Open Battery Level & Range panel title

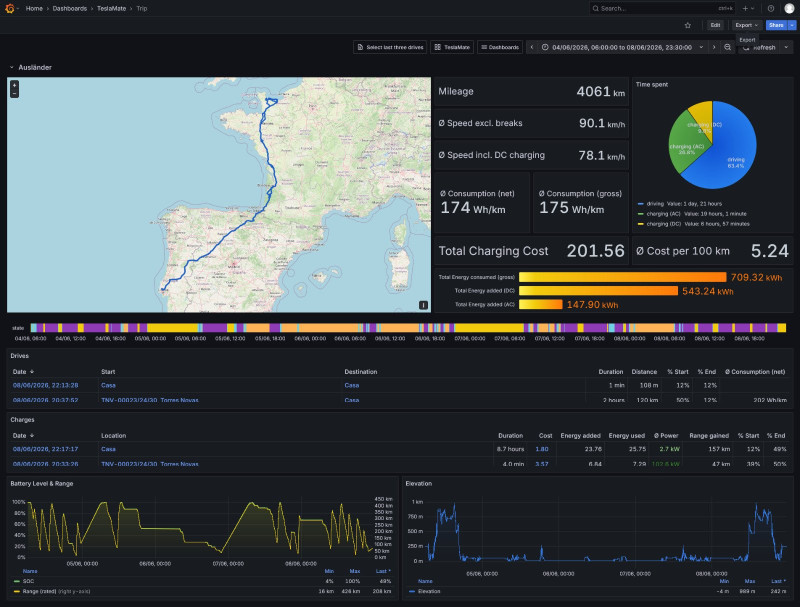(42, 484)
